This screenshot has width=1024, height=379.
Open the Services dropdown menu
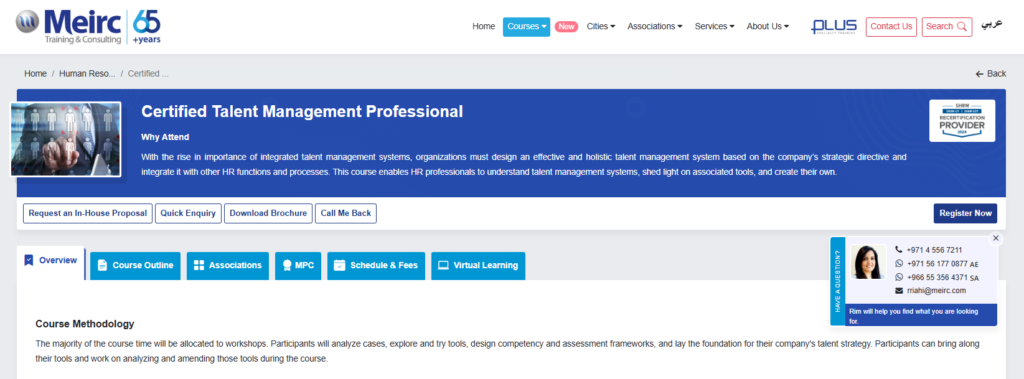point(714,27)
